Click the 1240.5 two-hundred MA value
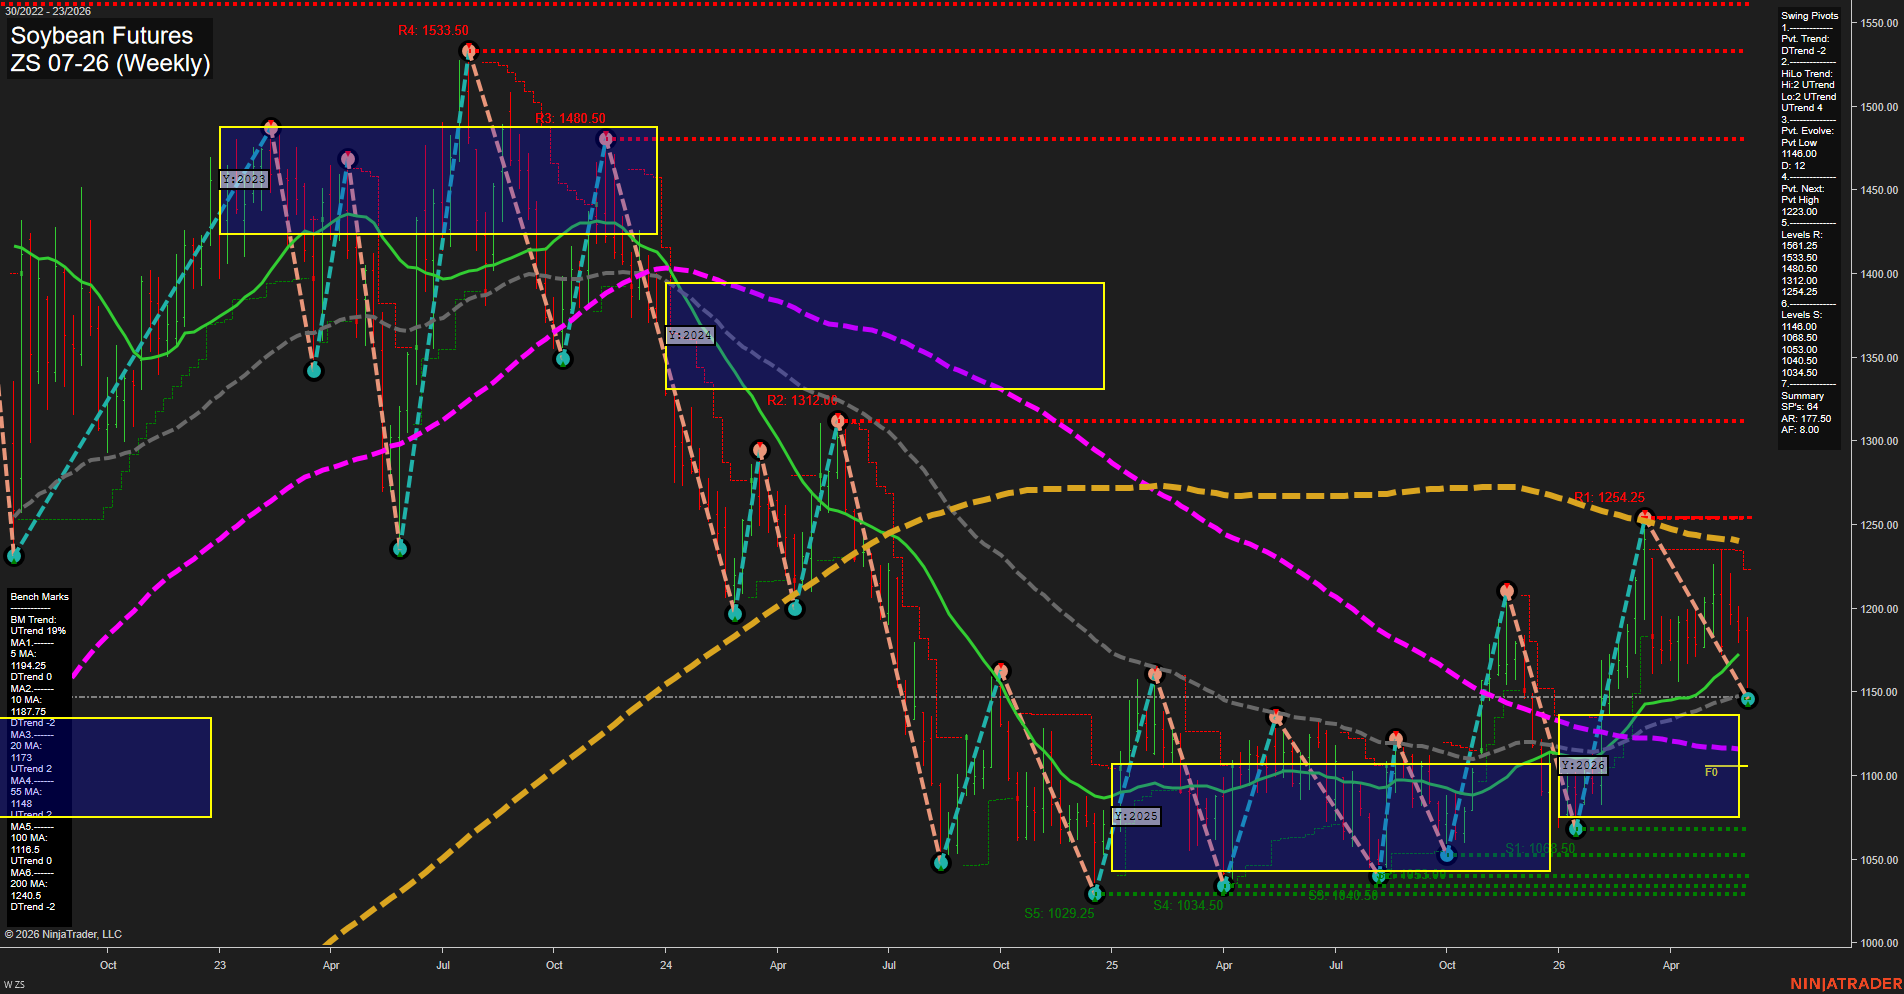 pyautogui.click(x=25, y=896)
